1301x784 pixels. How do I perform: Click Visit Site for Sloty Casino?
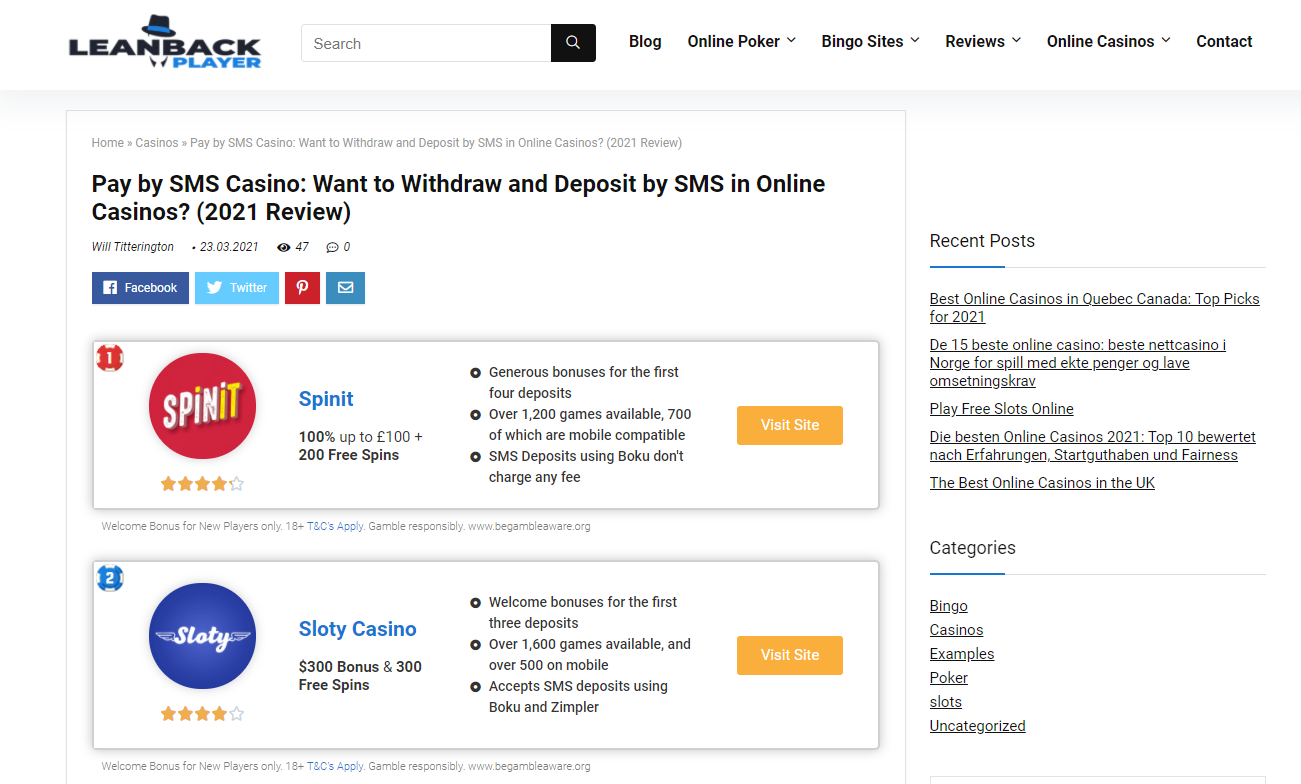790,655
